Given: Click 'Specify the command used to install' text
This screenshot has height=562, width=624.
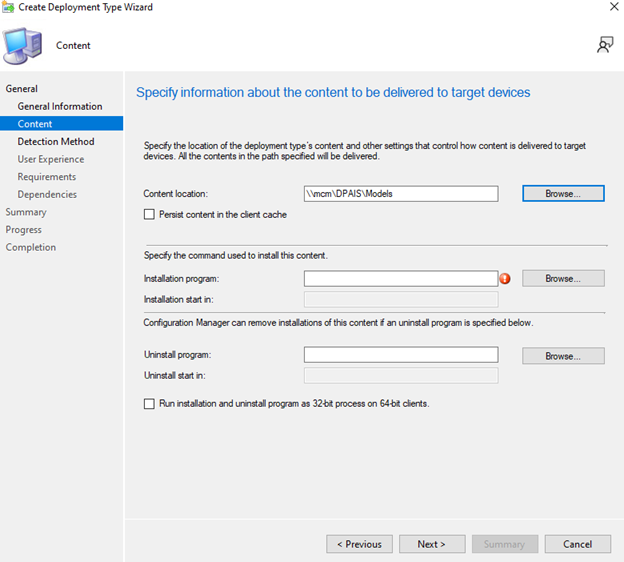Looking at the screenshot, I should (x=236, y=256).
